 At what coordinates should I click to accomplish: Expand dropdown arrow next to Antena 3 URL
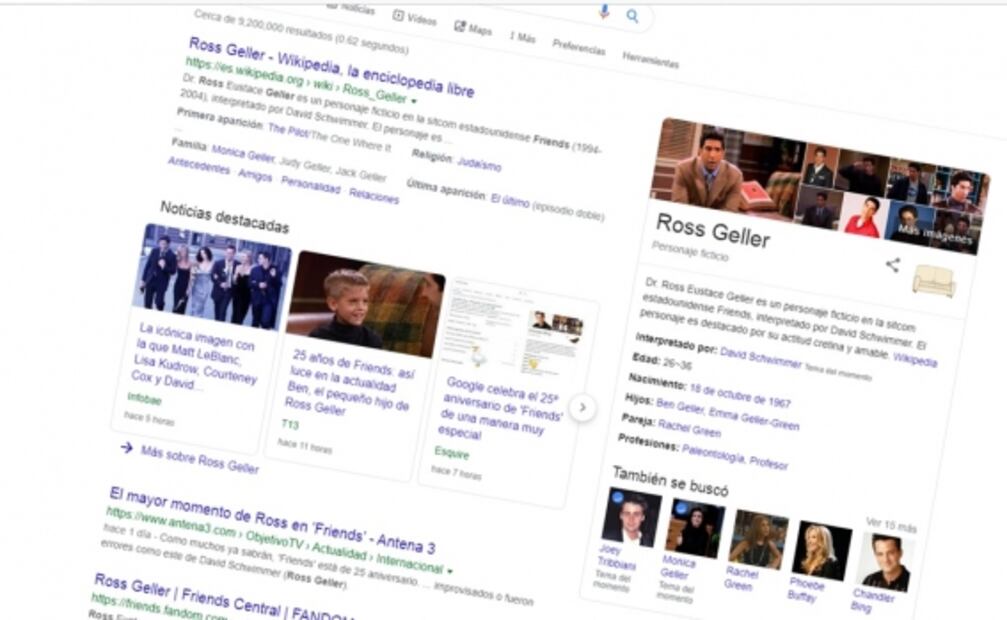(x=450, y=570)
